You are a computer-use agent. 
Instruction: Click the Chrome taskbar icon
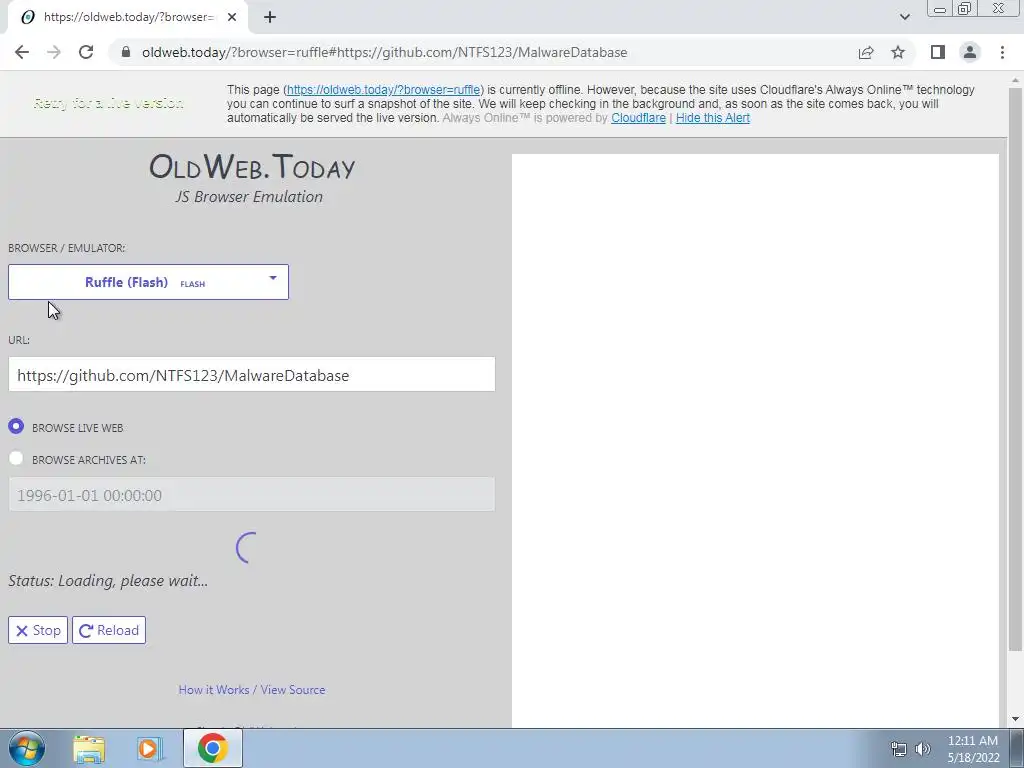coord(212,748)
